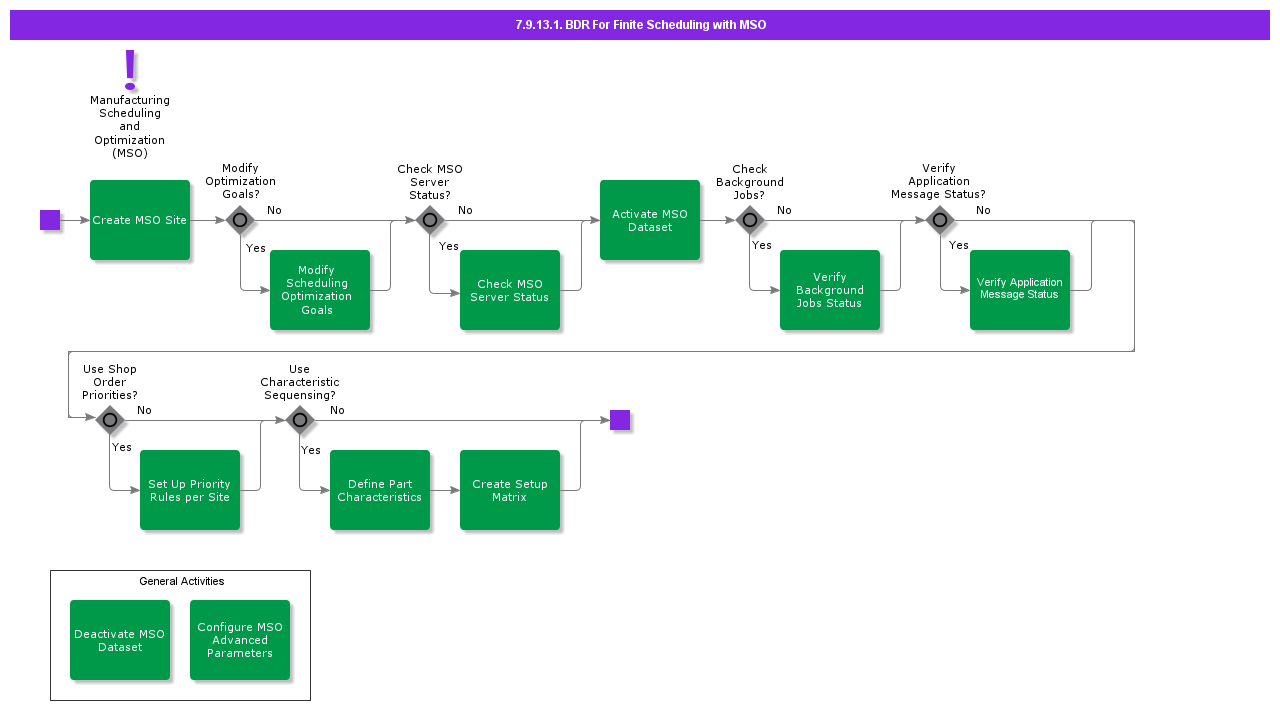Expand the Check MSO Server Status decision diamond
Viewport: 1280px width, 710px height.
430,219
